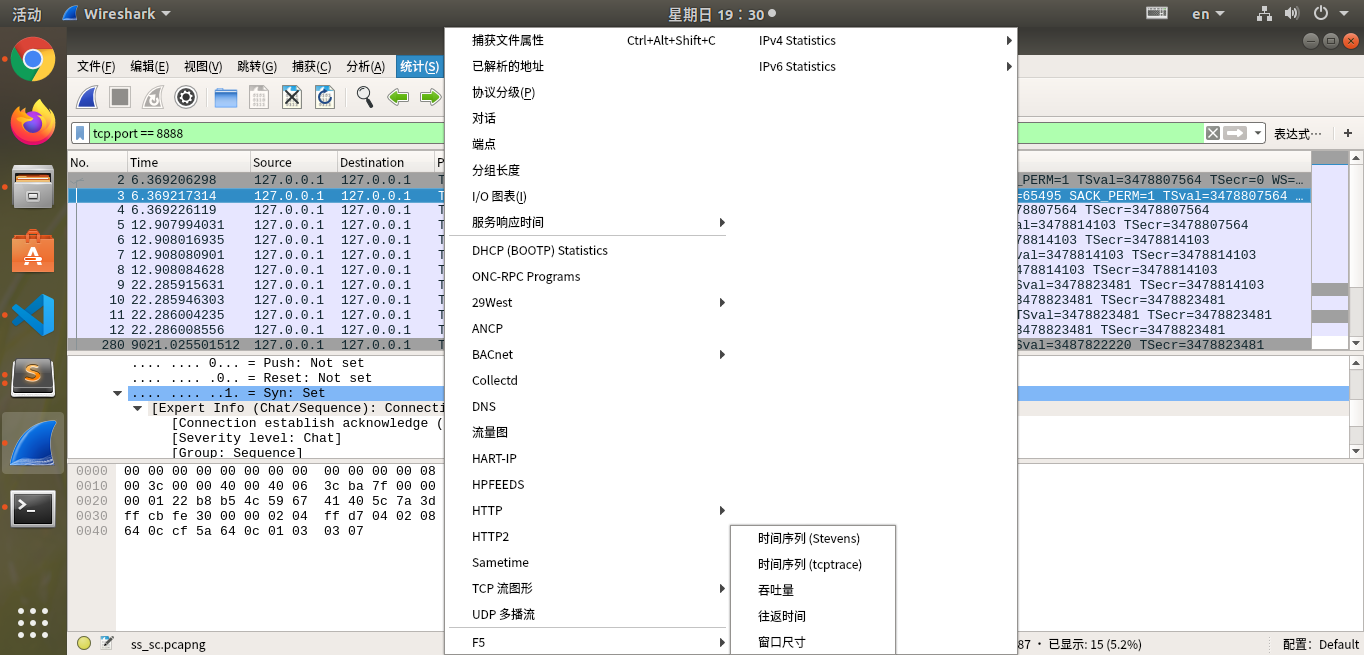Image resolution: width=1364 pixels, height=655 pixels.
Task: Open network status tray icon
Action: click(x=1265, y=14)
